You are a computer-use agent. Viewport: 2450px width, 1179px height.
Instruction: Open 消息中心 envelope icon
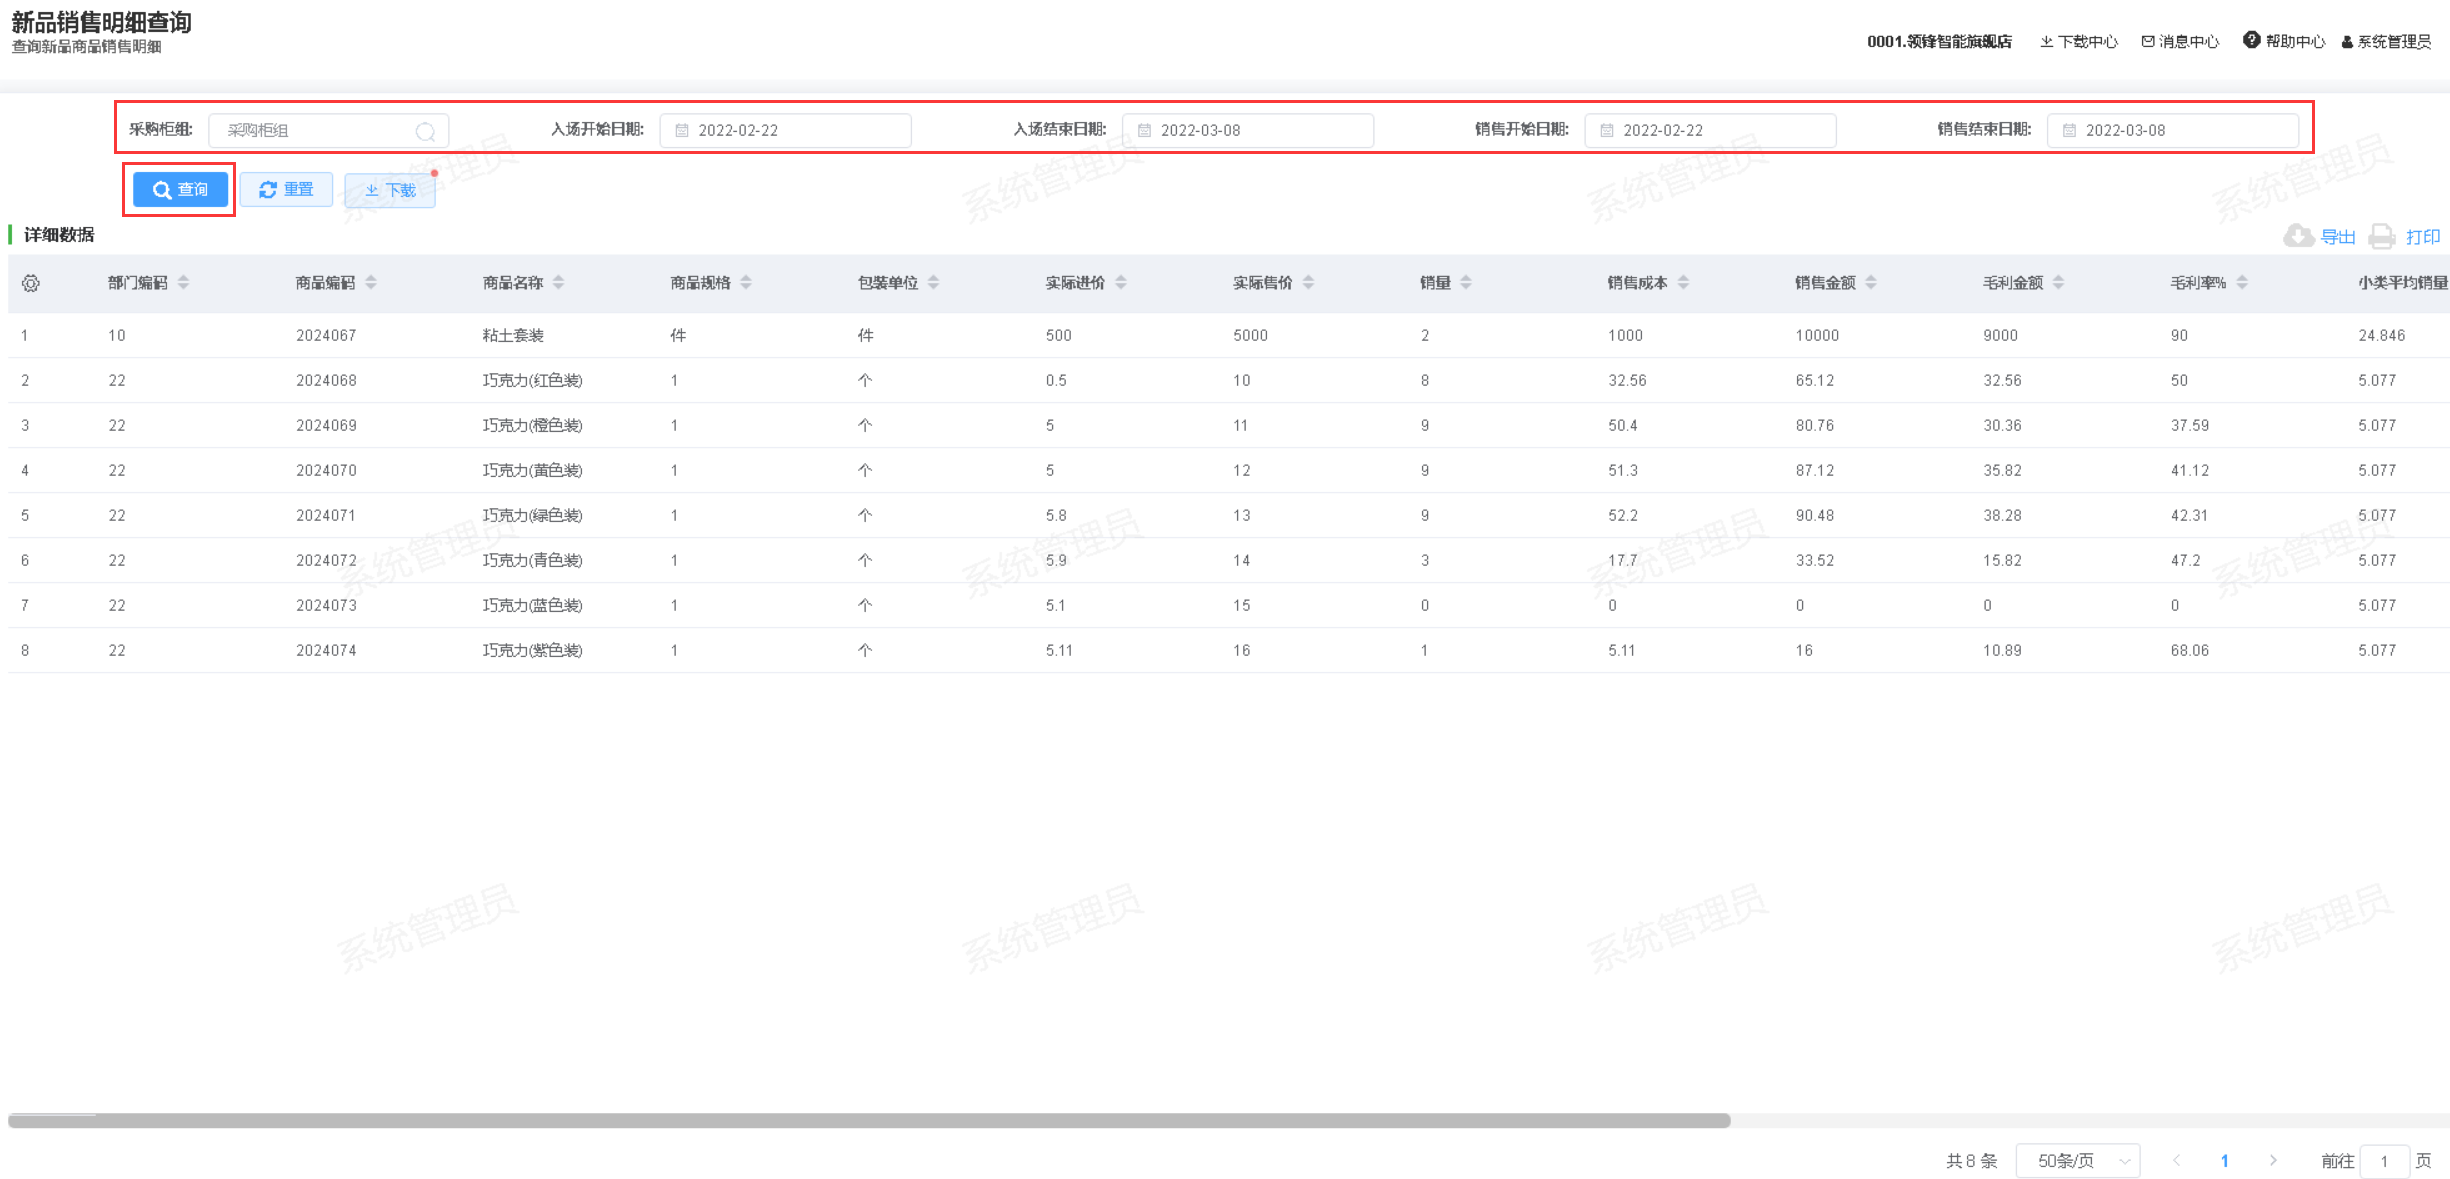[x=2148, y=41]
